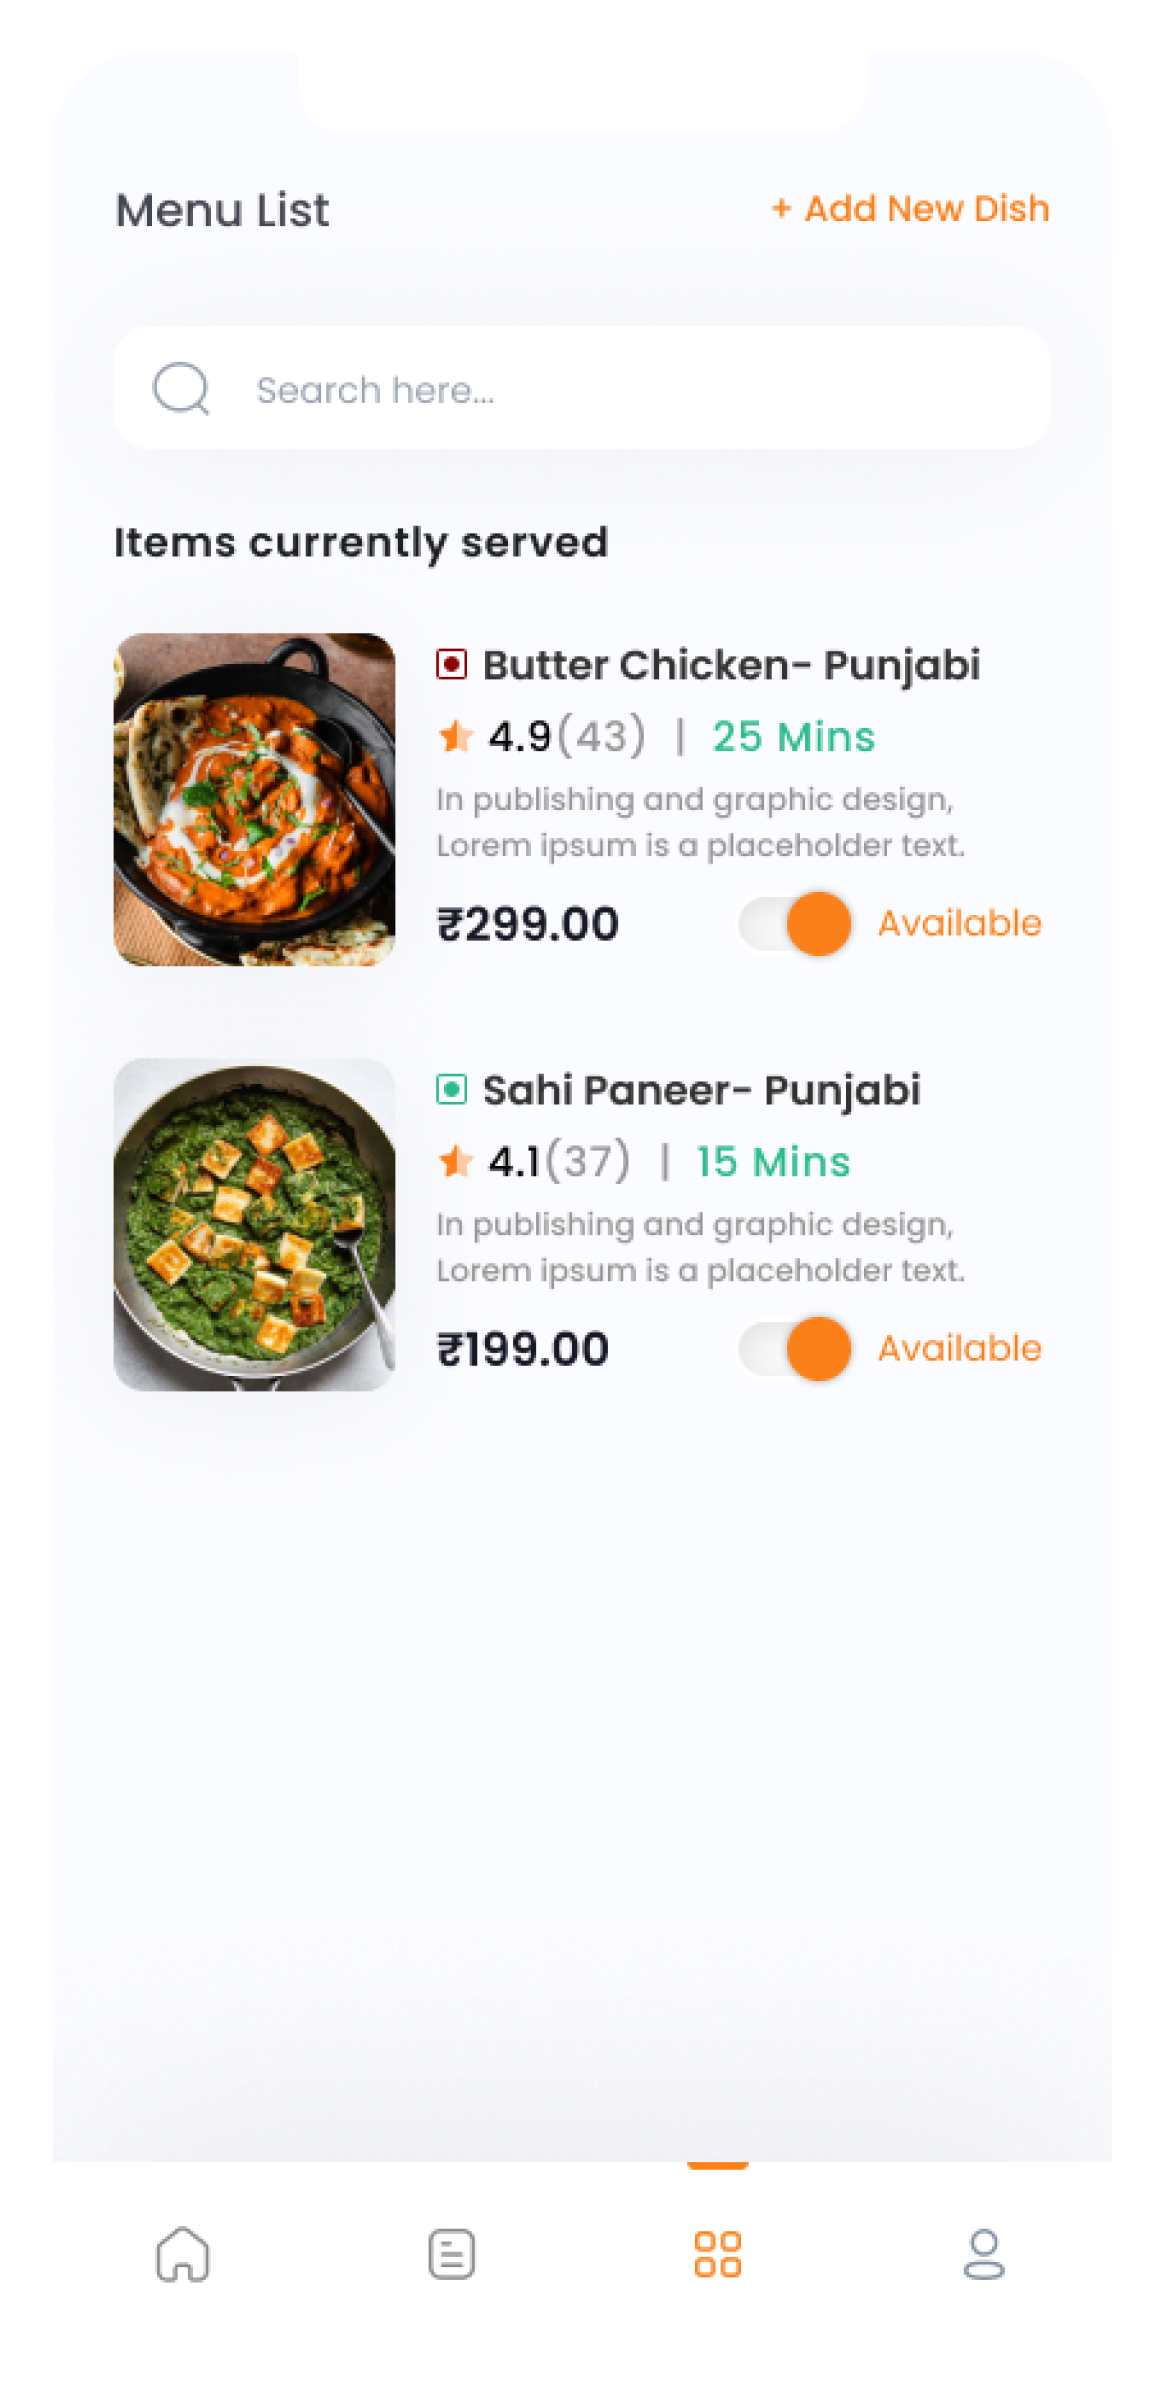Click the Available label for Sahi Paneer
Image resolution: width=1165 pixels, height=2400 pixels.
pyautogui.click(x=960, y=1348)
